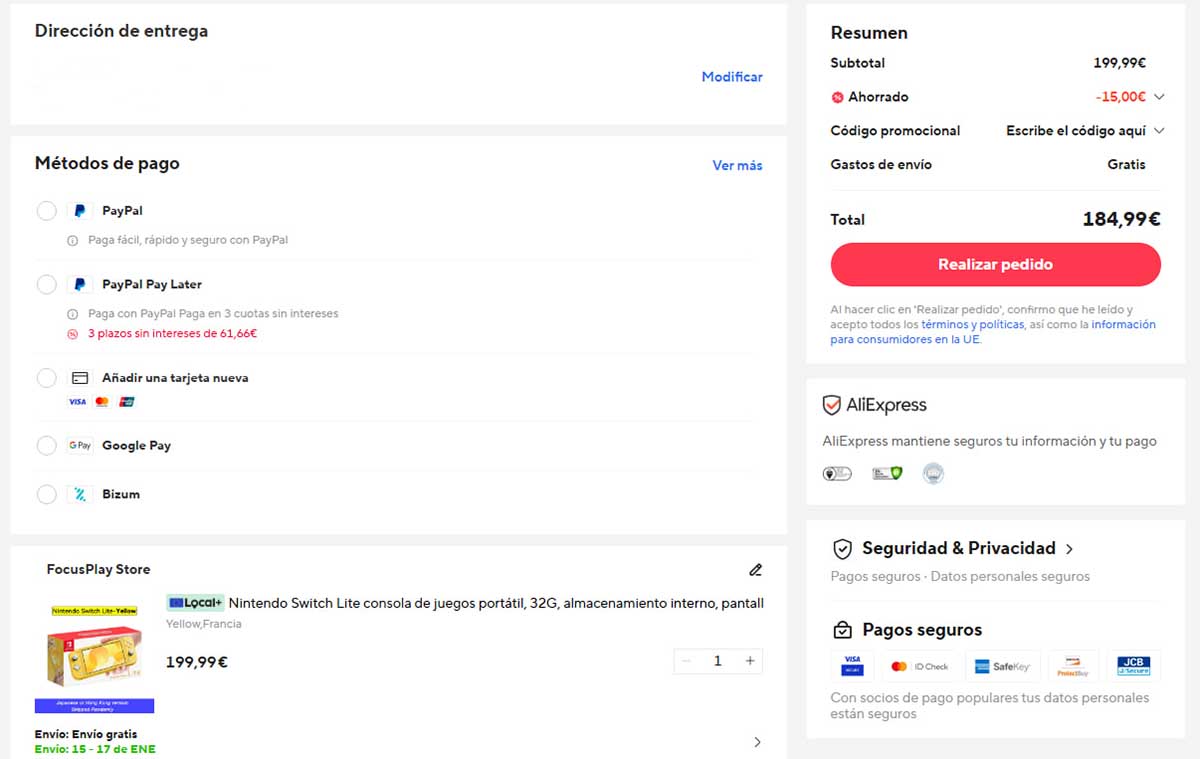Screen dimensions: 1200x759
Task: Open Seguridad & Privacidad details
Action: [x=1069, y=549]
